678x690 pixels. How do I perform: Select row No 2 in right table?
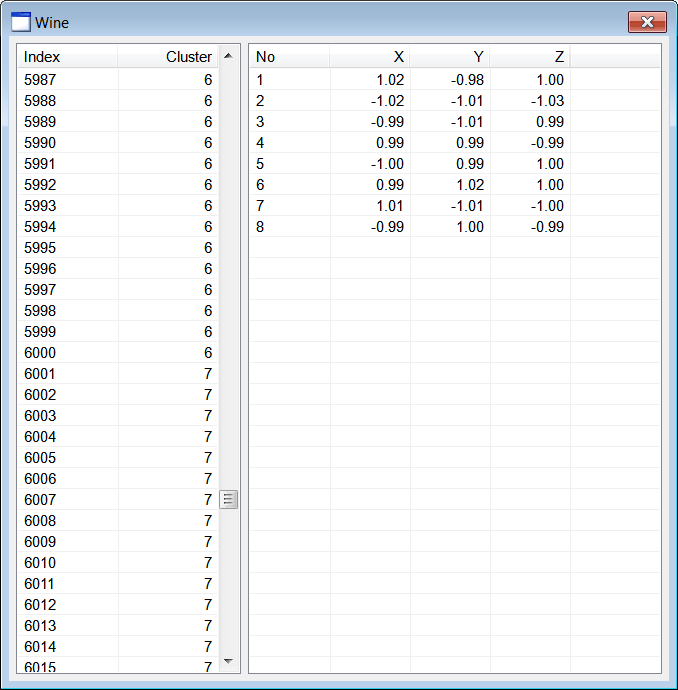tap(455, 101)
